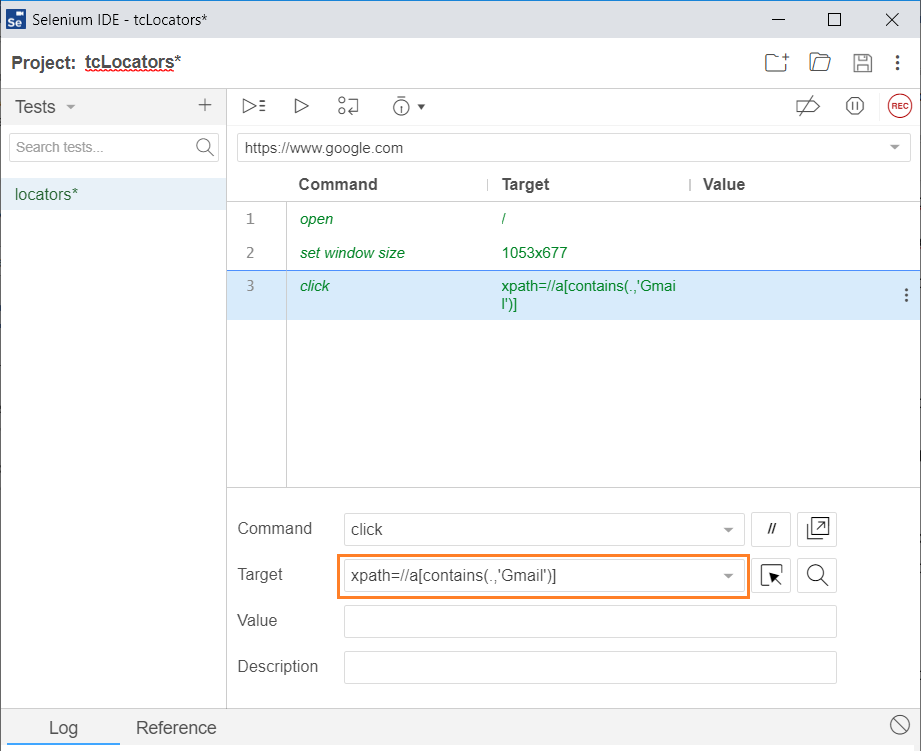Clear the log with the circle-slash icon

tap(899, 725)
